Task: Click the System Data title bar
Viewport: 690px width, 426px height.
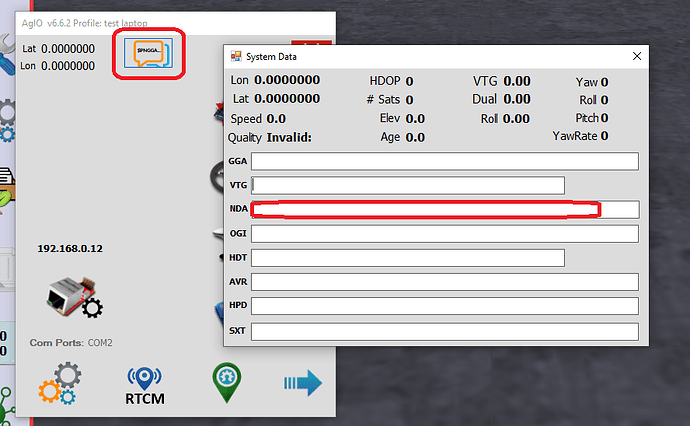Action: pyautogui.click(x=420, y=57)
